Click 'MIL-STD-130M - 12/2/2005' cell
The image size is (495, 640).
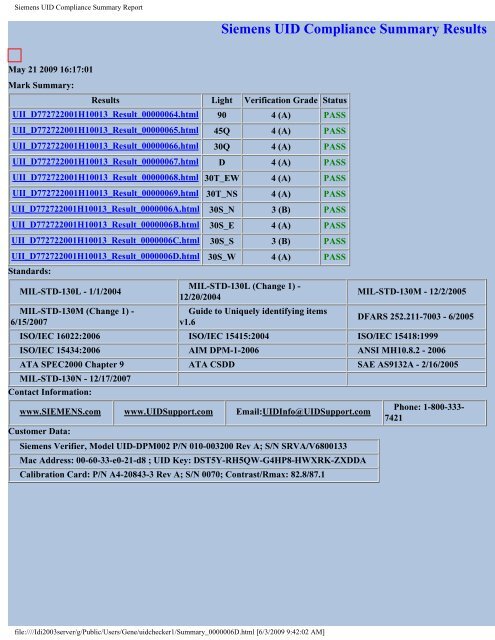pyautogui.click(x=417, y=291)
